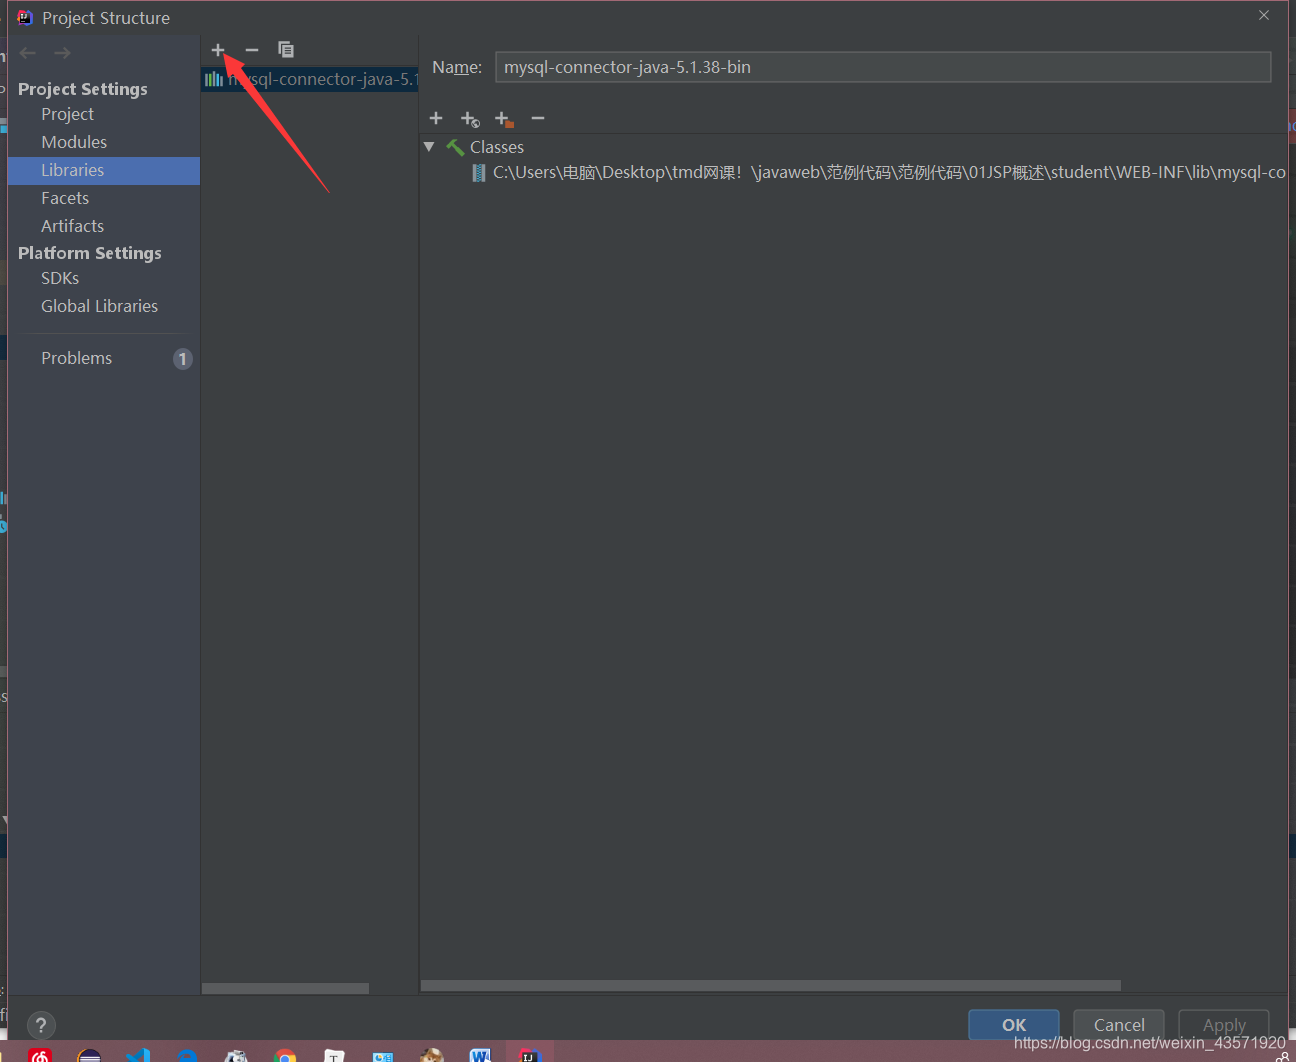Screen dimensions: 1296x1062
Task: Click the Platform Settings heading
Action: (90, 253)
